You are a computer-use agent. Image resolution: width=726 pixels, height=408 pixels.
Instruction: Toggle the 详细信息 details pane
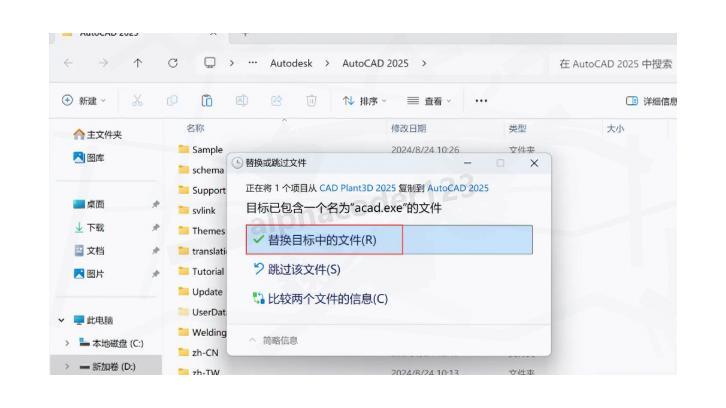coord(651,101)
